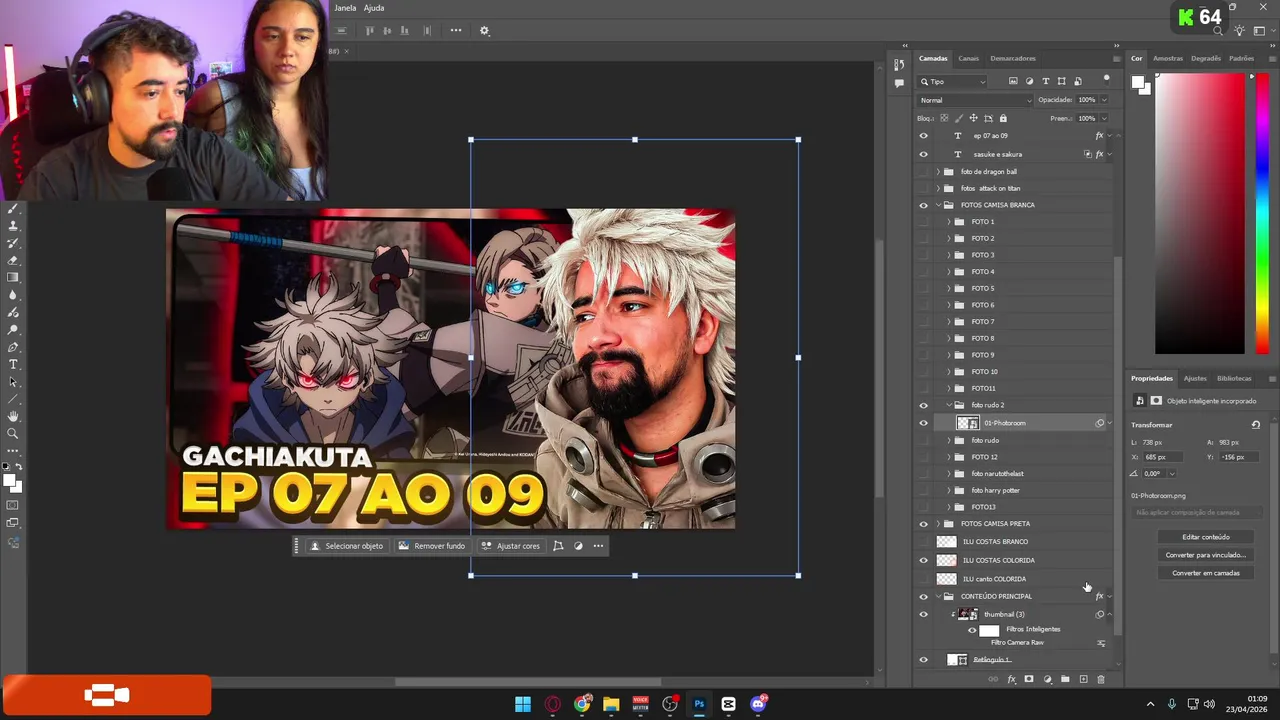
Task: Hide the Filtros Inteligentes smart filters
Action: click(972, 630)
